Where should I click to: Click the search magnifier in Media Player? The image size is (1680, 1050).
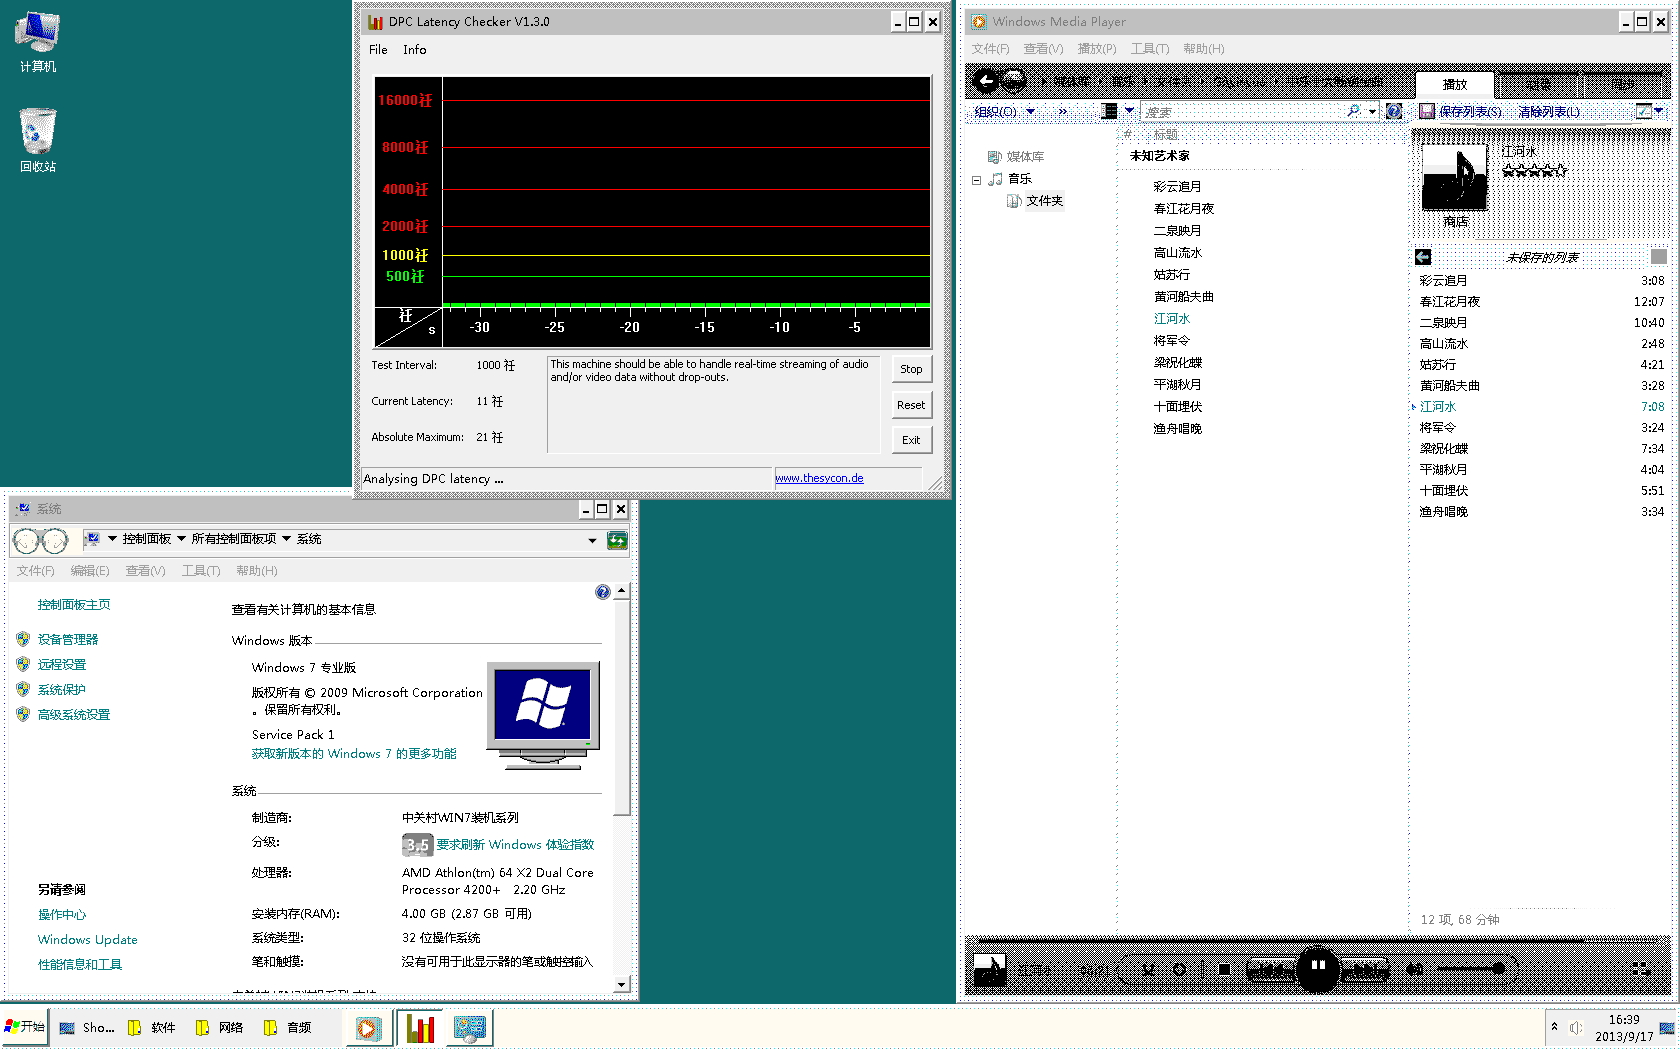click(1354, 111)
